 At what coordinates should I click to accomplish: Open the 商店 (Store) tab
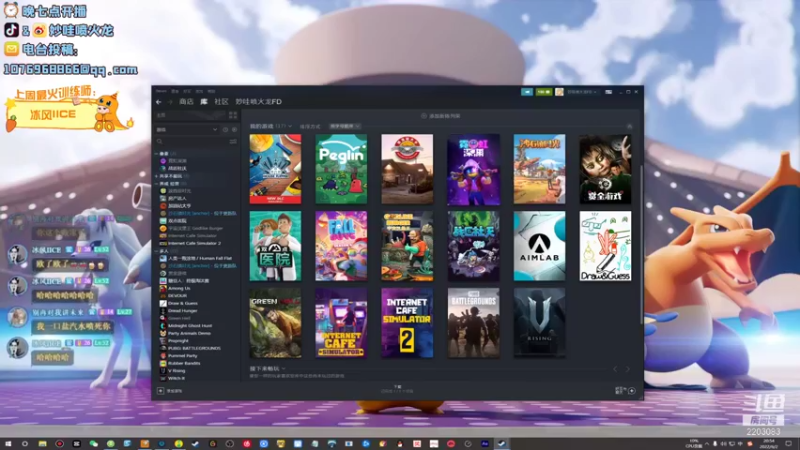pos(186,102)
